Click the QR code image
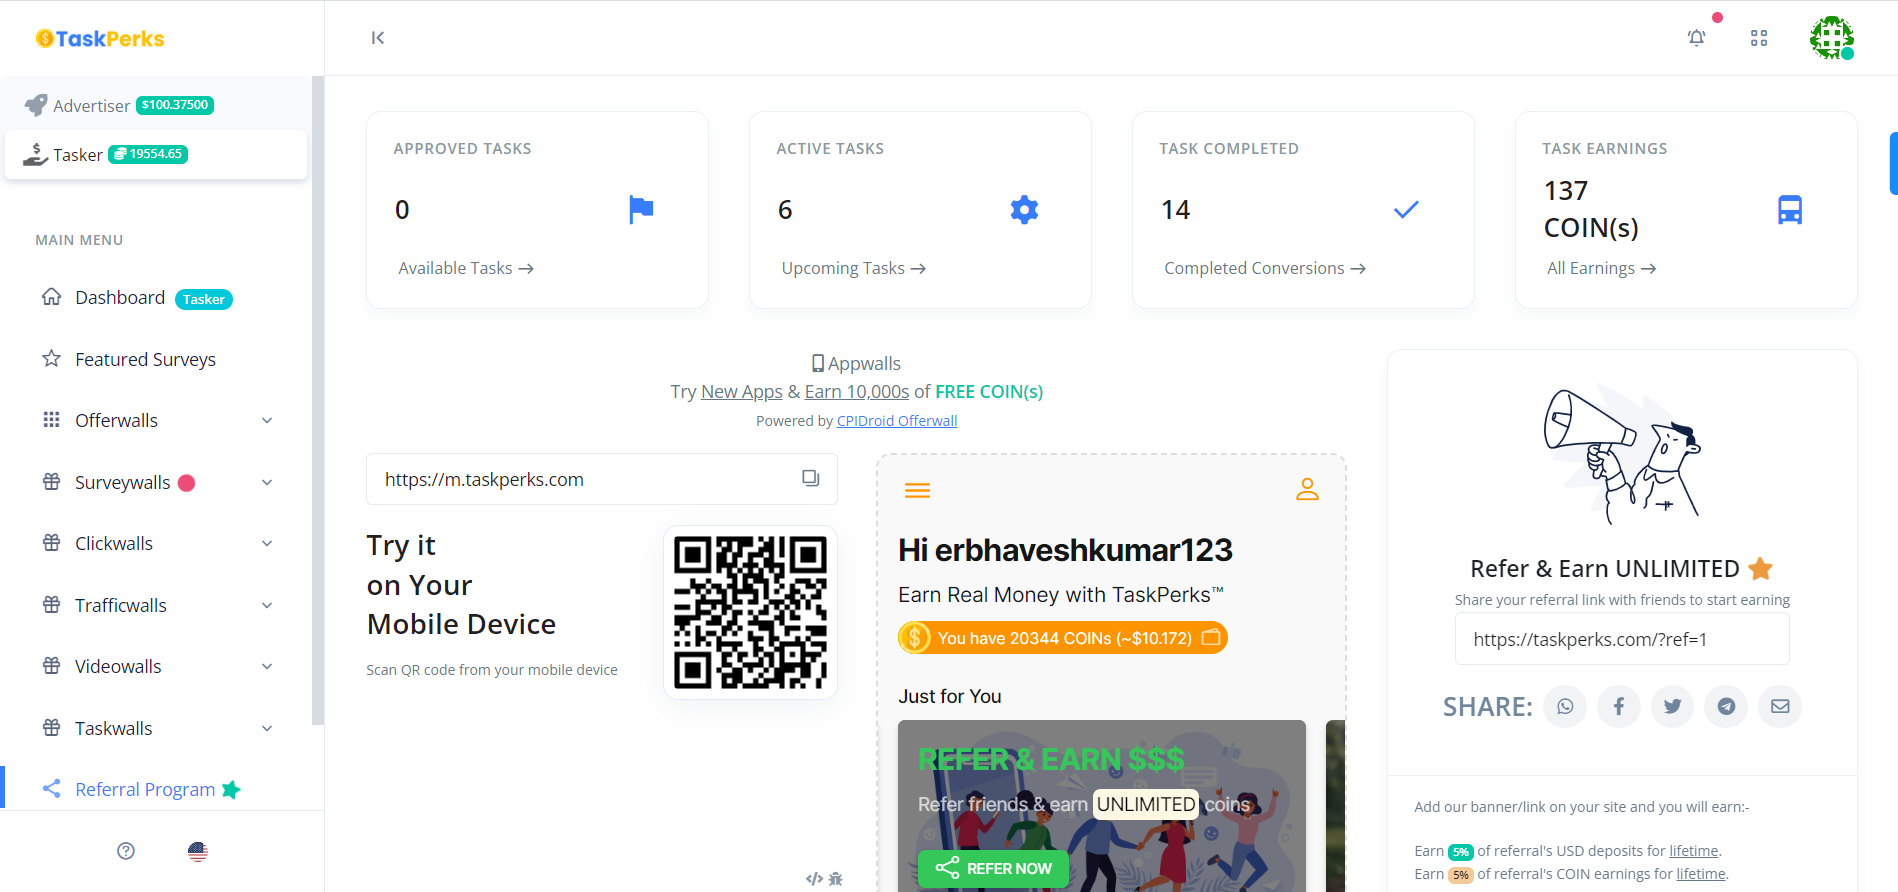1898x892 pixels. tap(750, 612)
